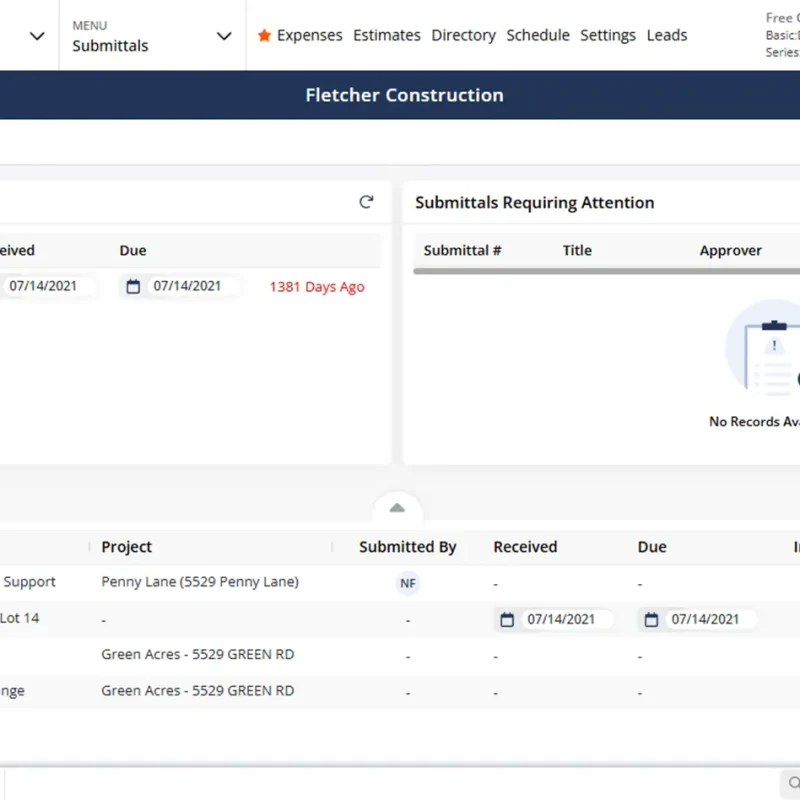Image resolution: width=800 pixels, height=800 pixels.
Task: Click the horizontal scrollbar under Submittal # header
Action: [606, 271]
